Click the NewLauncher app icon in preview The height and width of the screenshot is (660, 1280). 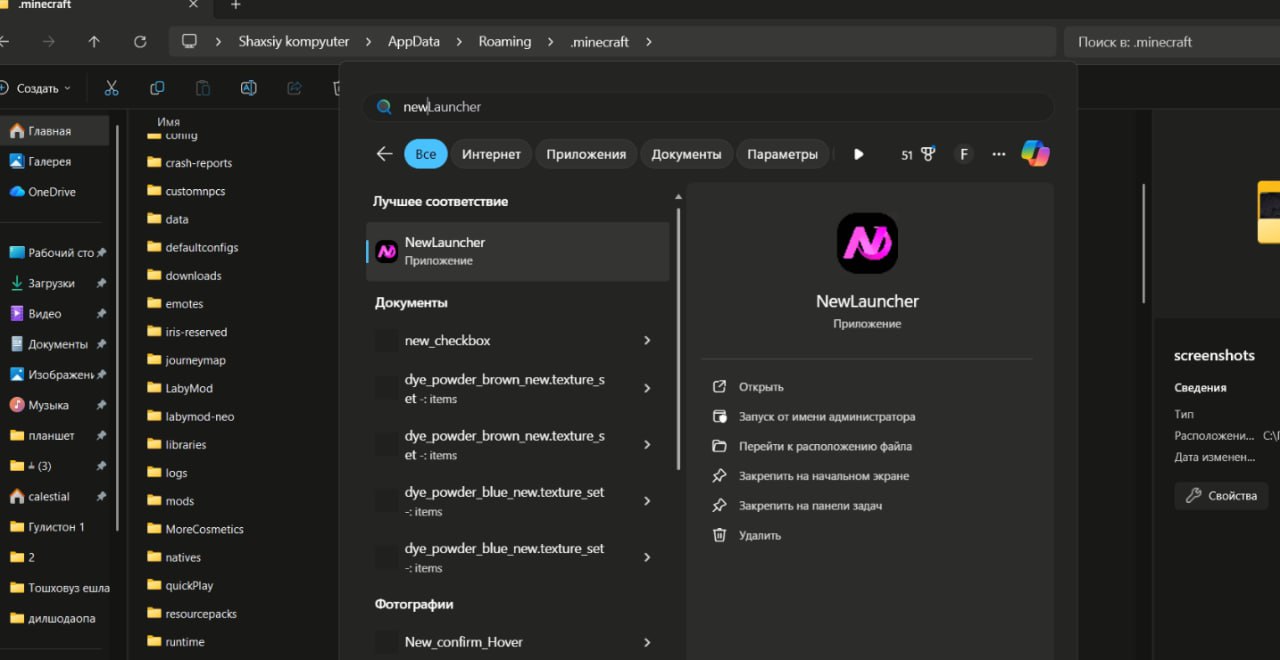pyautogui.click(x=867, y=243)
